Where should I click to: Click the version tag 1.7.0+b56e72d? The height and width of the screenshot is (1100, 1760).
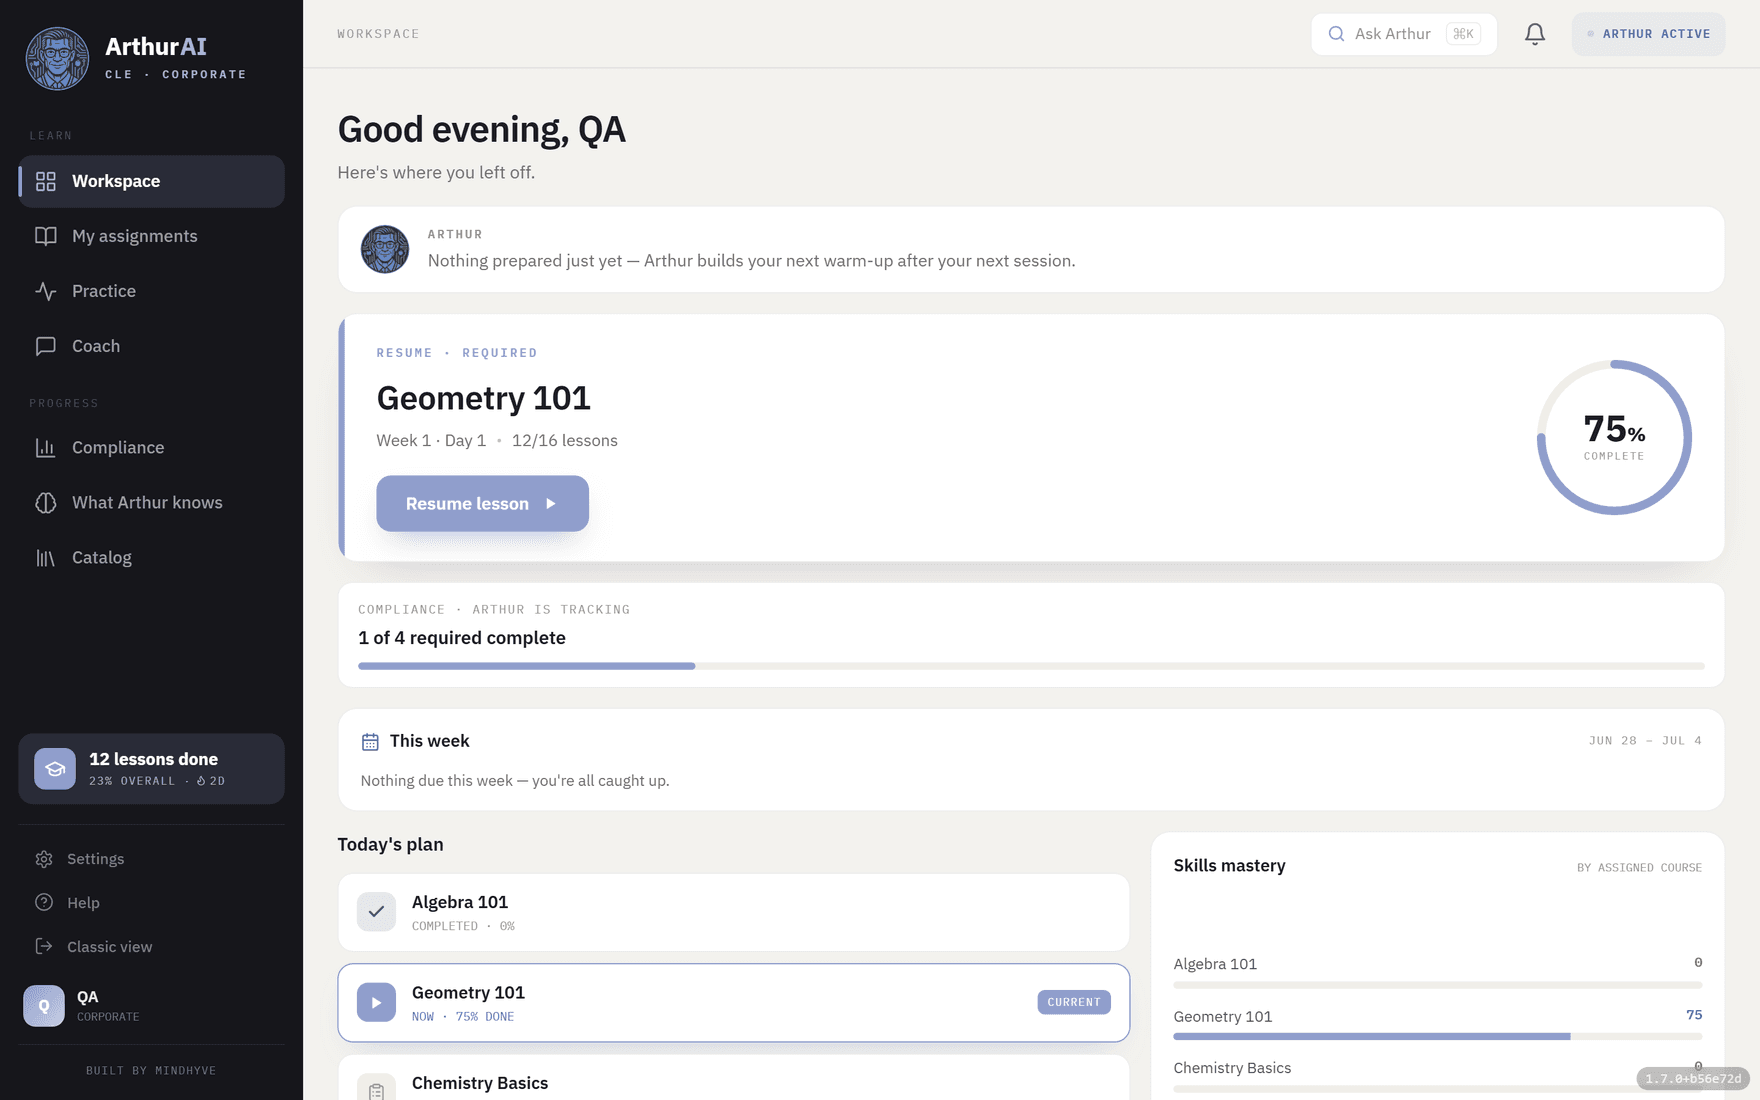[x=1693, y=1079]
